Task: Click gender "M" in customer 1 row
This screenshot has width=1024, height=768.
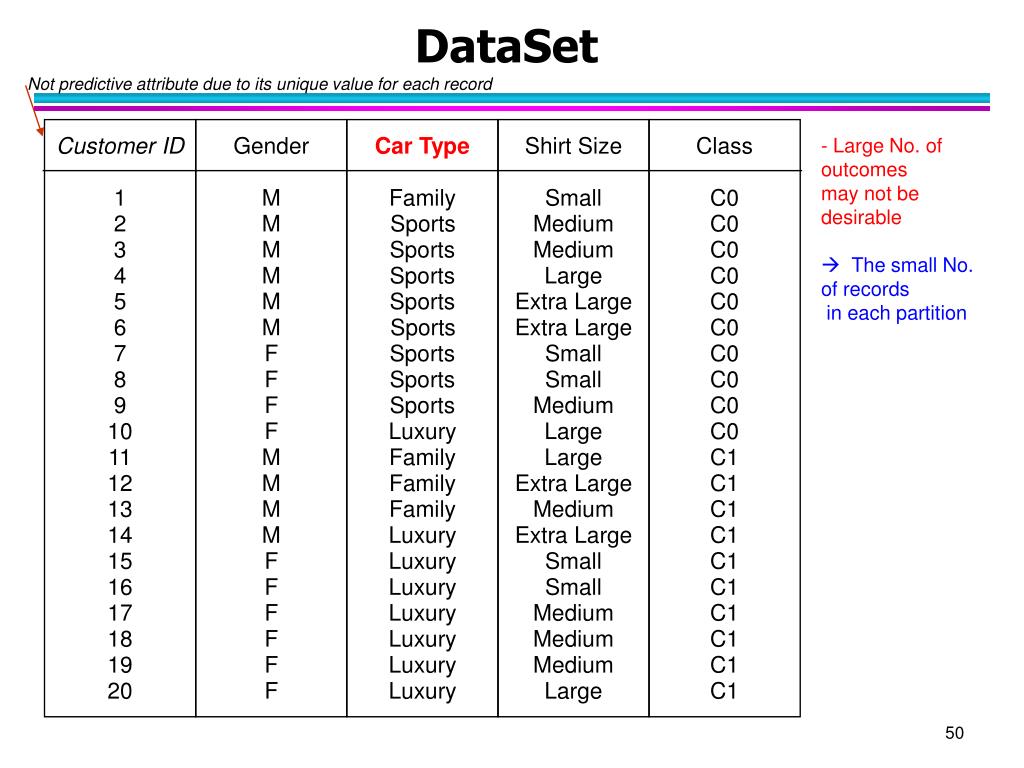Action: (x=271, y=198)
